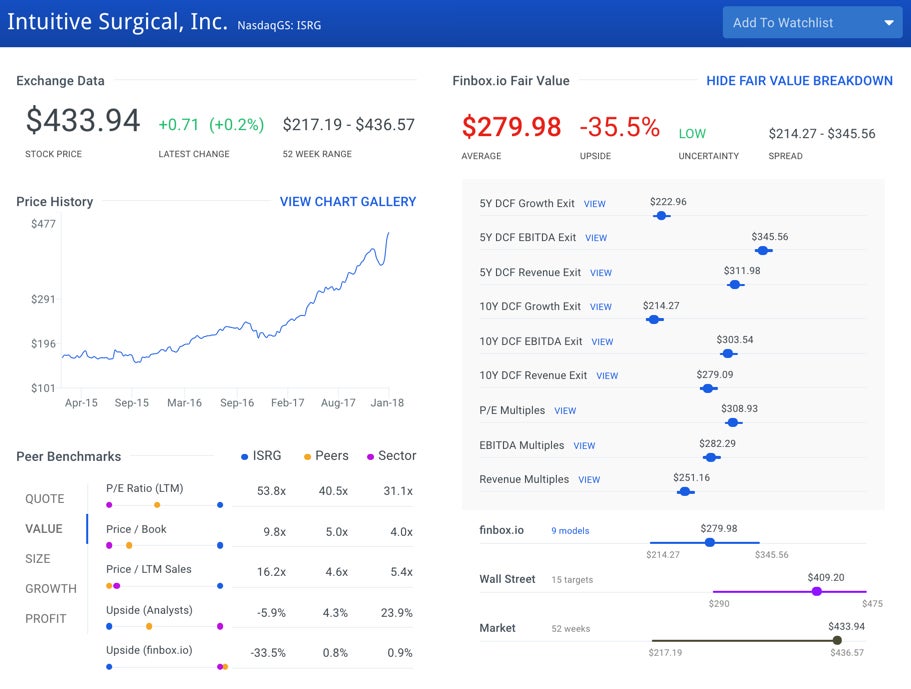Screen dimensions: 911x689
Task: Click the -33.5% ISRG finbox.io upside value
Action: coord(268,652)
